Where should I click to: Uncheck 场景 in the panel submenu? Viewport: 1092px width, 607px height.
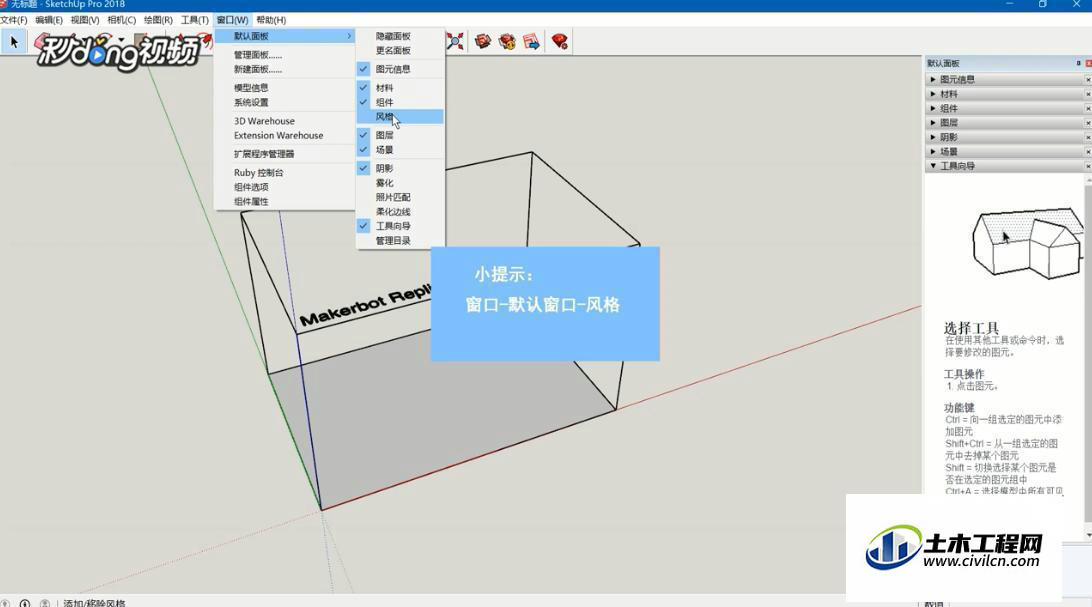tap(400, 150)
